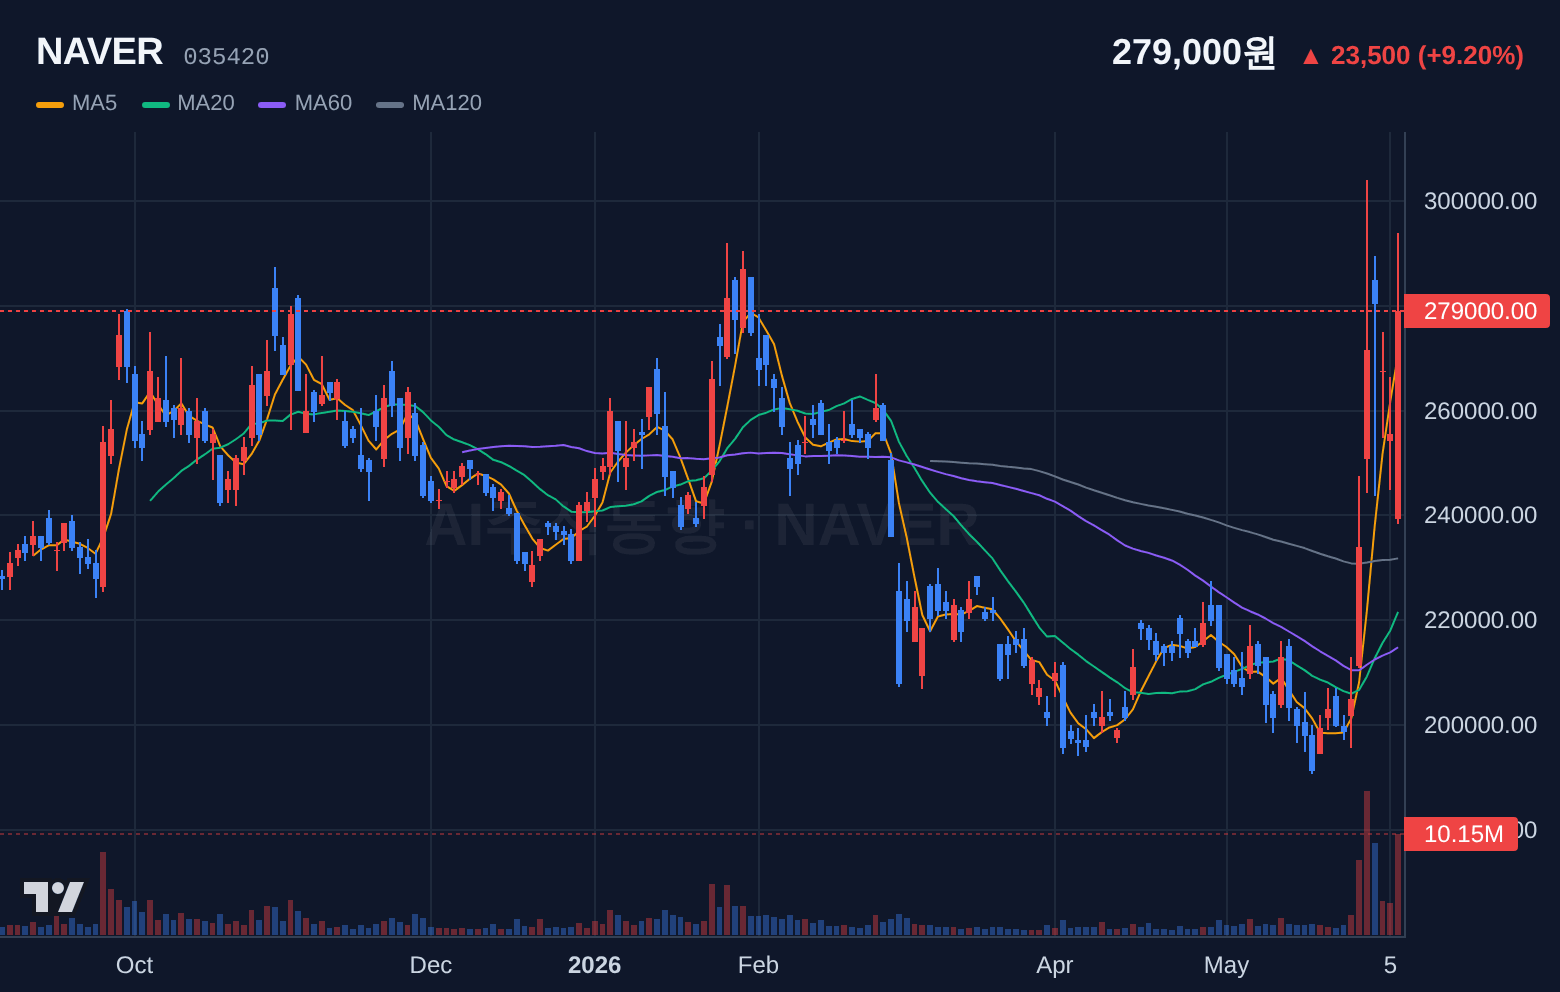Click the Dec time axis label
1560x992 pixels.
431,965
